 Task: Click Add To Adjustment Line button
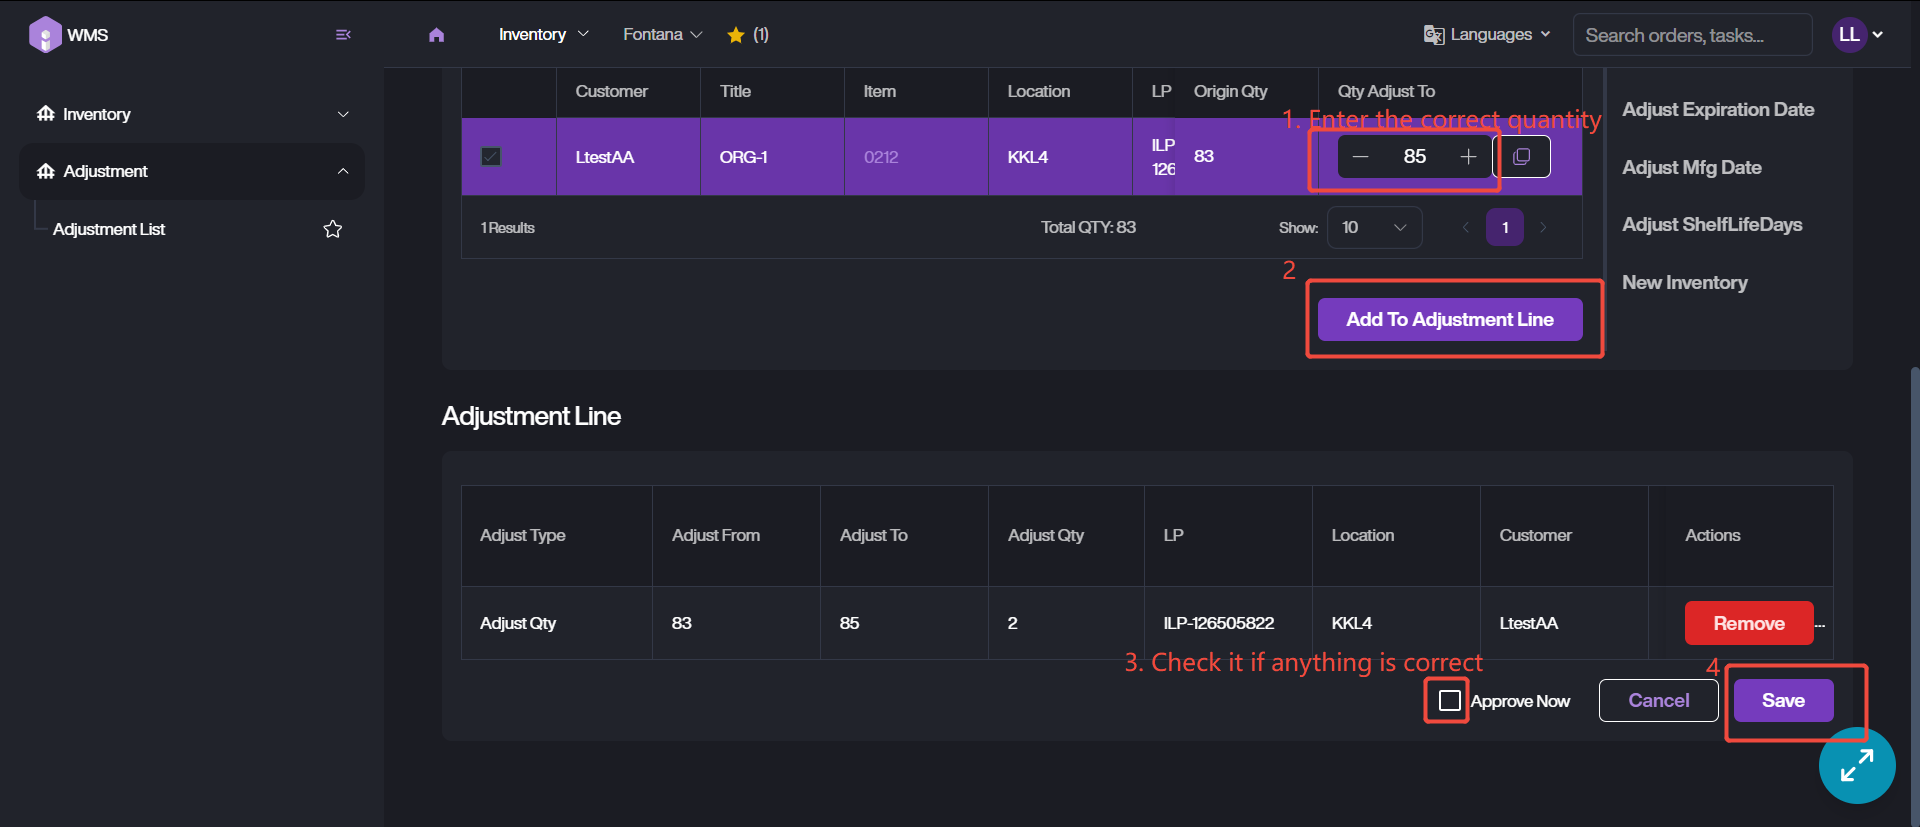pyautogui.click(x=1449, y=320)
